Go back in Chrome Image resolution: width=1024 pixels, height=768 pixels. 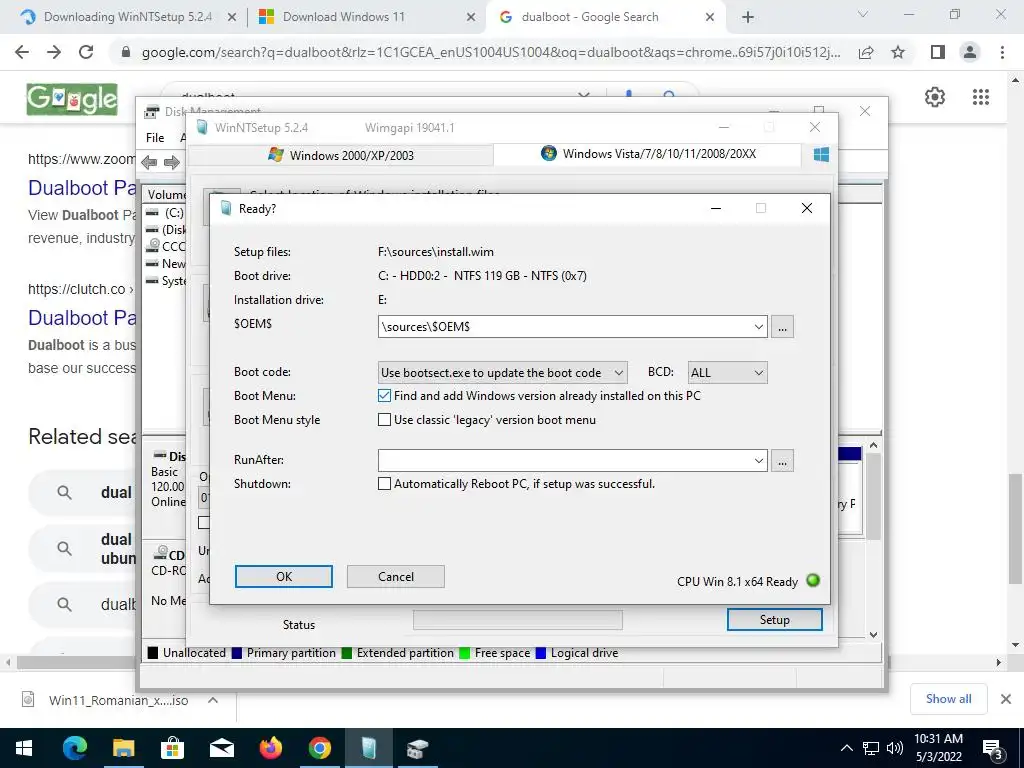point(22,52)
